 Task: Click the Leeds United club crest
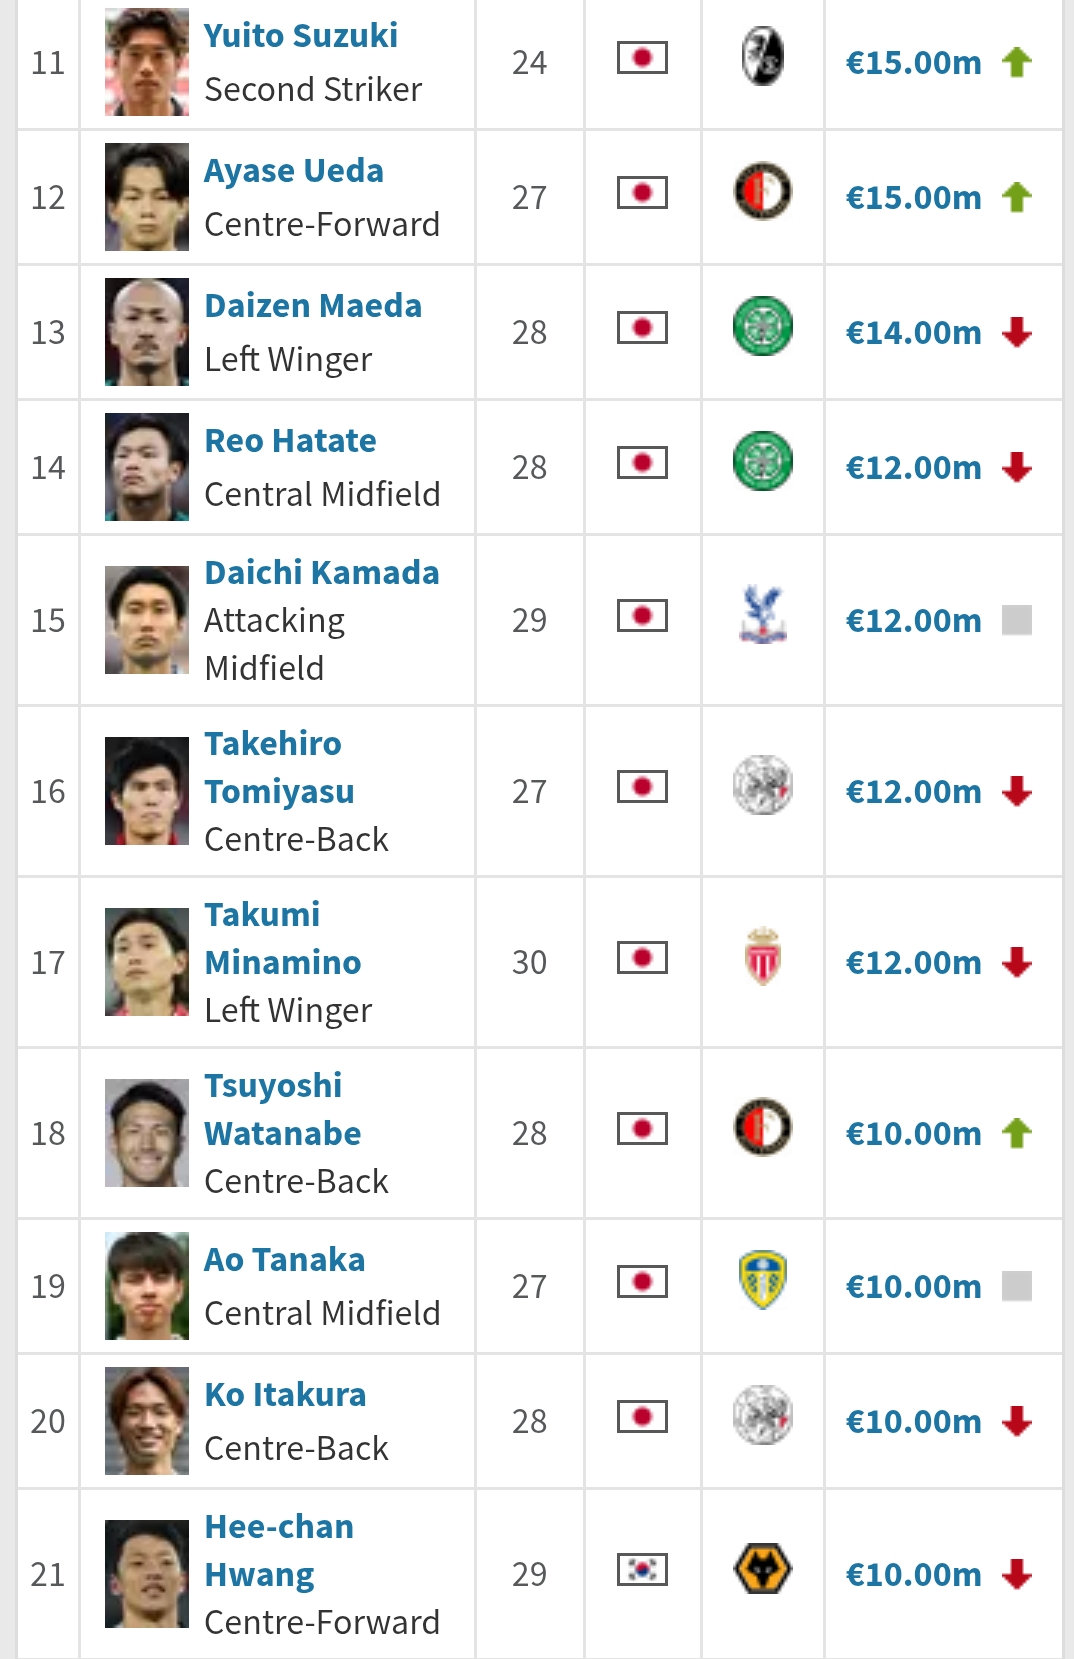(x=762, y=1281)
